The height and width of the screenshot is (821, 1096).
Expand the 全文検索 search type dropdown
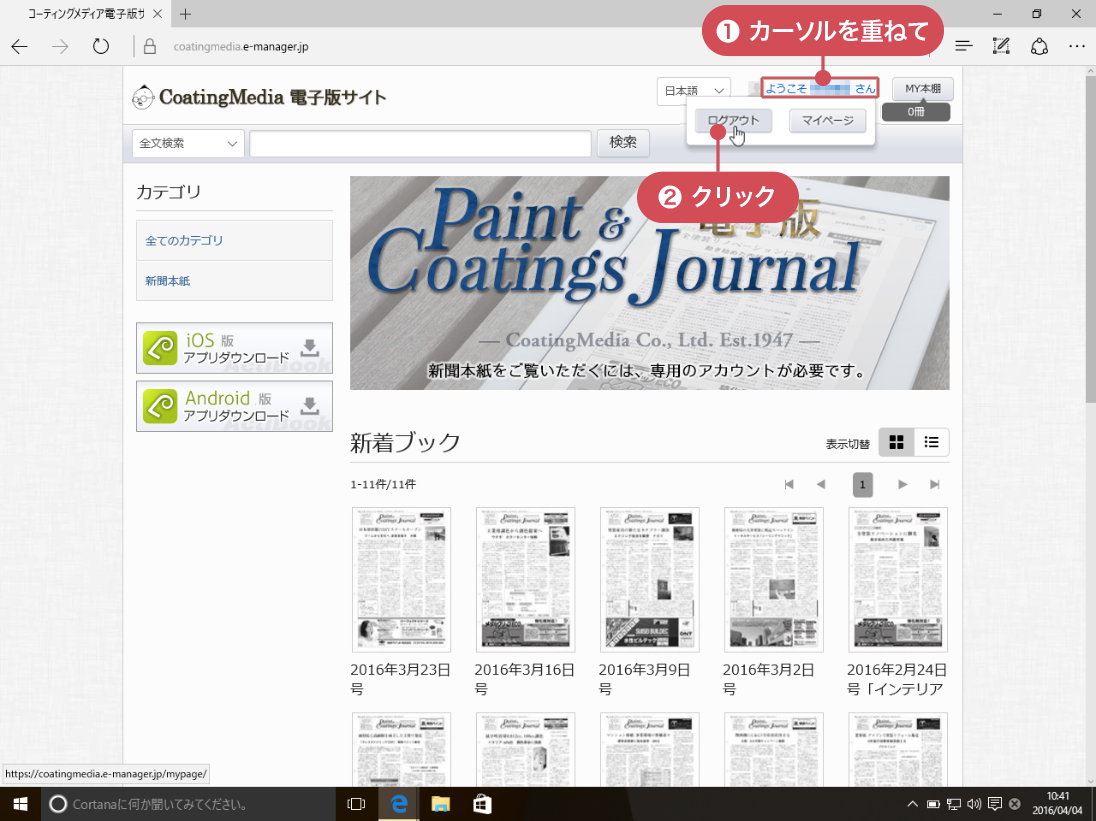pyautogui.click(x=188, y=143)
